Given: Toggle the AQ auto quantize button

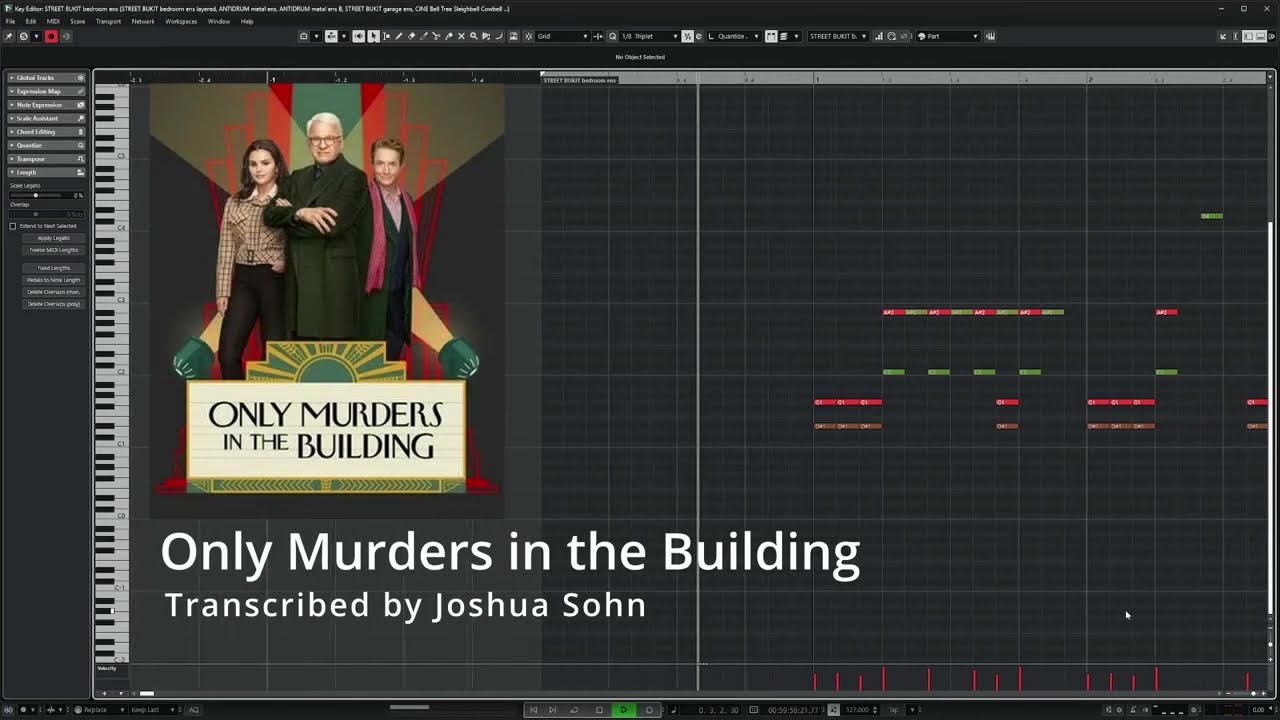Looking at the screenshot, I should (194, 710).
